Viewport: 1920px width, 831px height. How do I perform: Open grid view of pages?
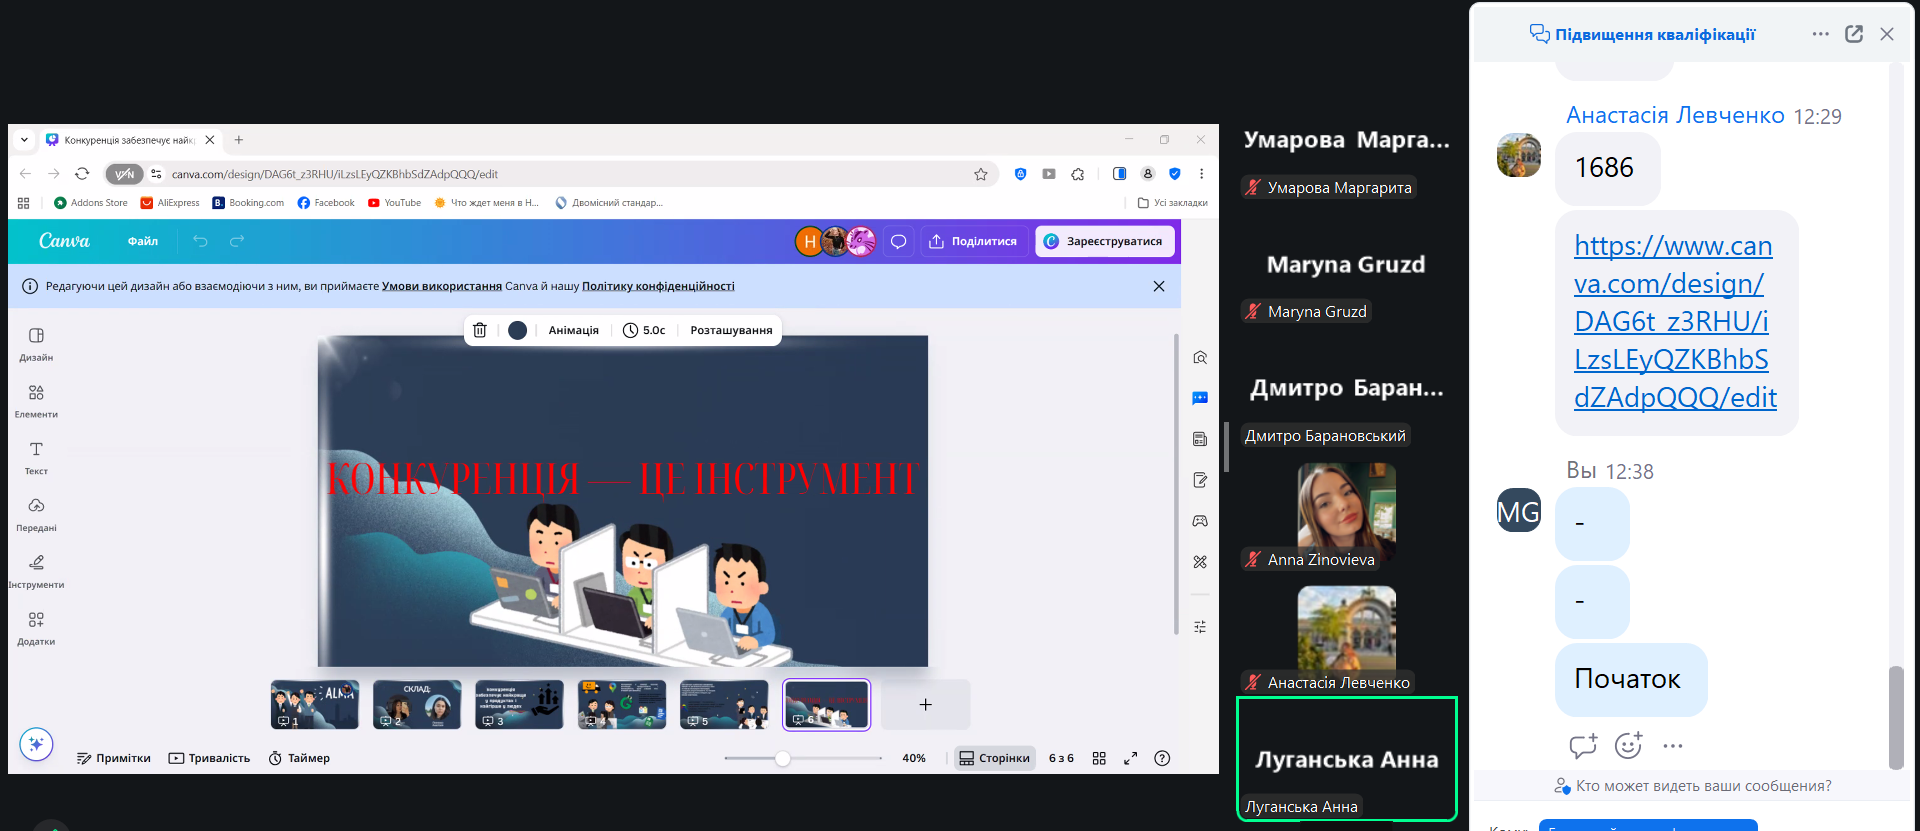1099,758
